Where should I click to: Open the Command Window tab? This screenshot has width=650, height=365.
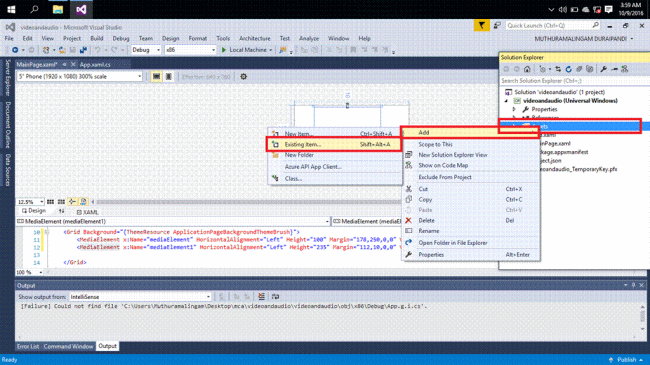pyautogui.click(x=68, y=346)
